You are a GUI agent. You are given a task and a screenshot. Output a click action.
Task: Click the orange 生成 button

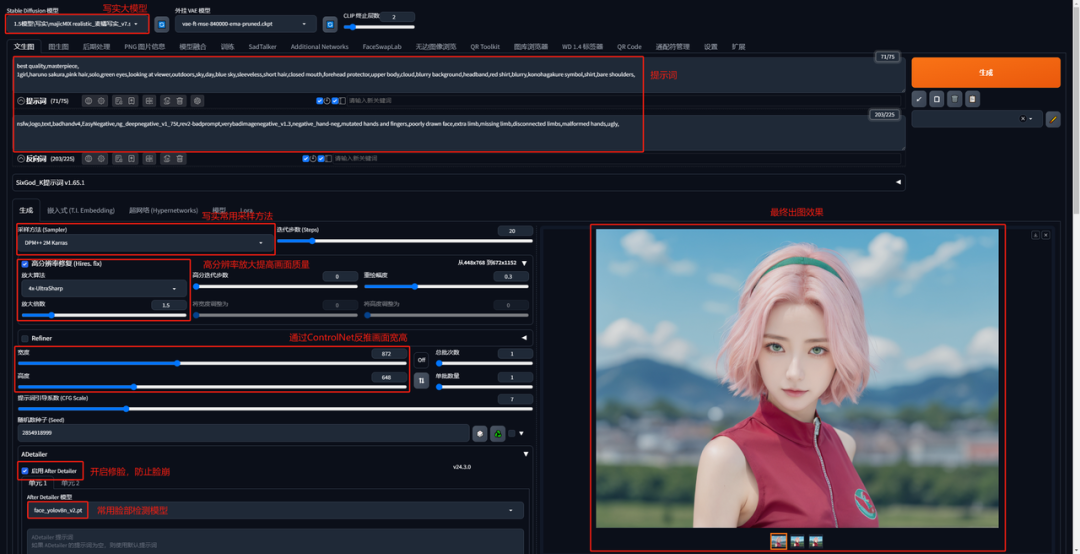pyautogui.click(x=986, y=72)
